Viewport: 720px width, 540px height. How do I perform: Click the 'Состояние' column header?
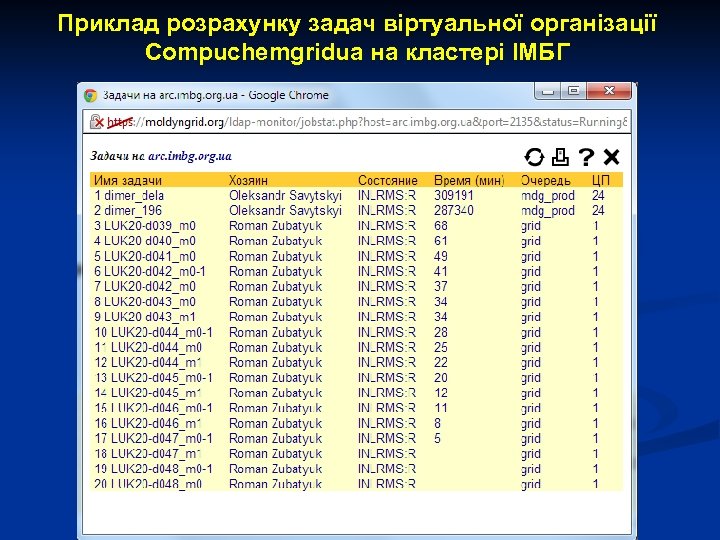coord(388,180)
